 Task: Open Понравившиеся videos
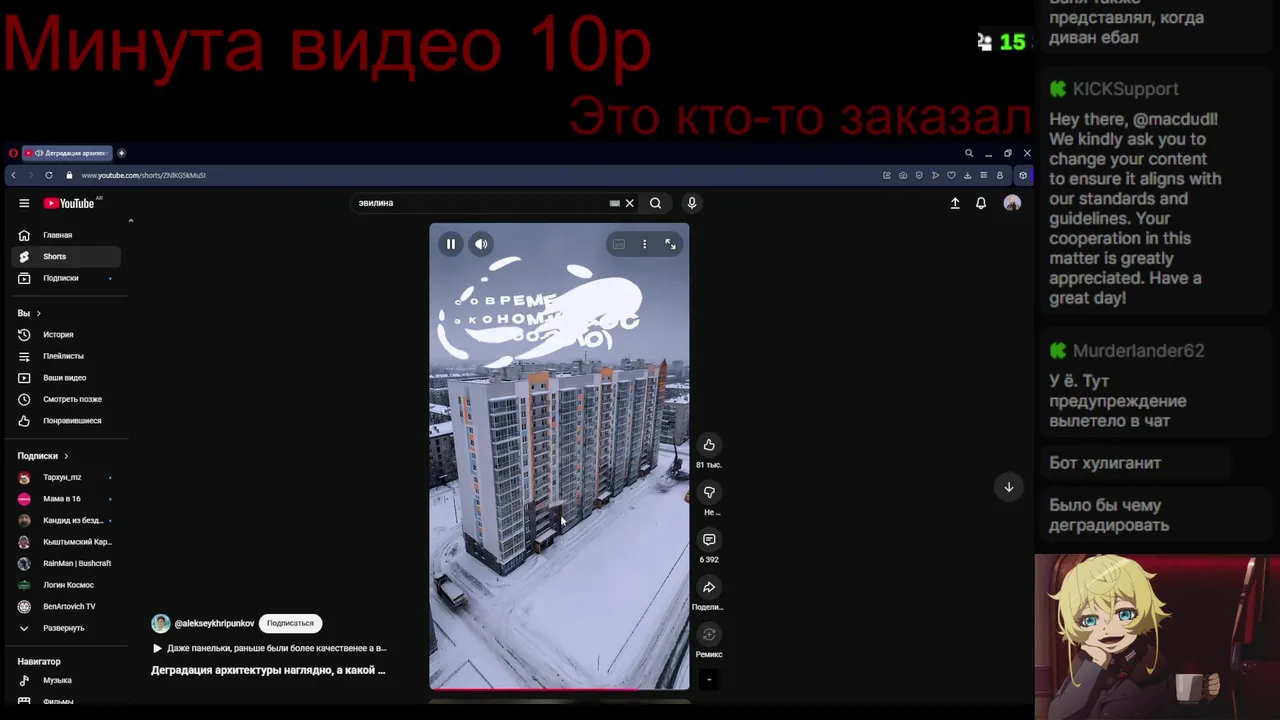(x=66, y=421)
